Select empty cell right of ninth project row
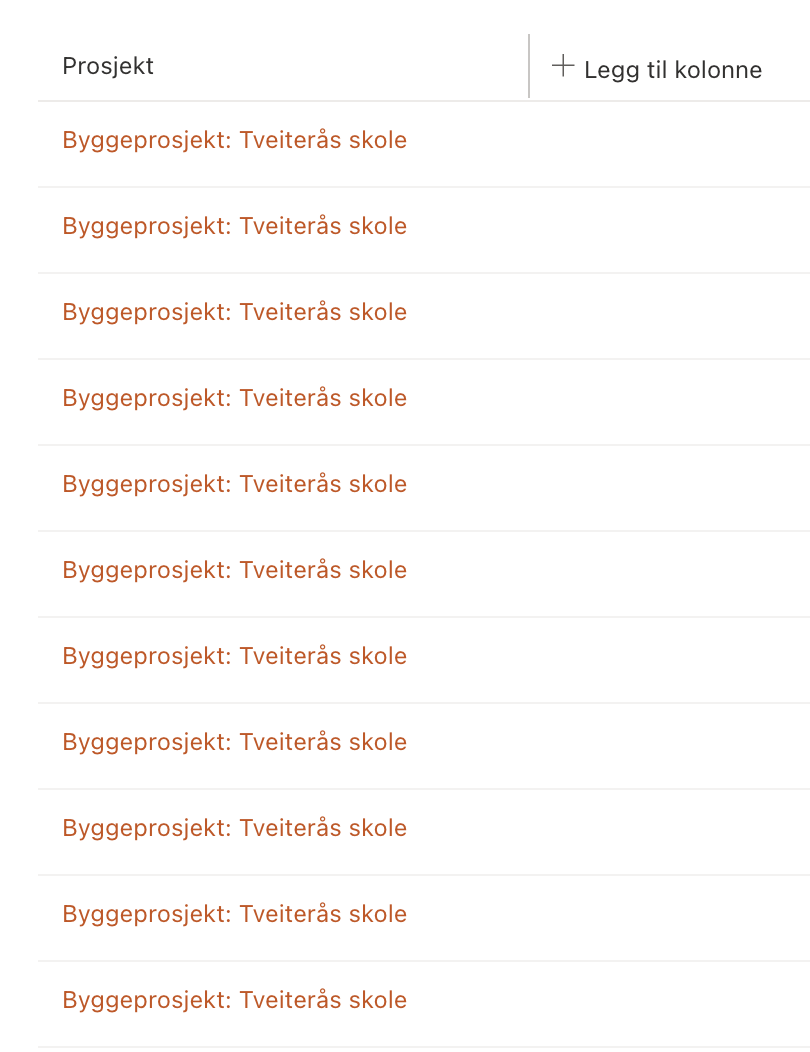Screen dimensions: 810x1052 [669, 832]
